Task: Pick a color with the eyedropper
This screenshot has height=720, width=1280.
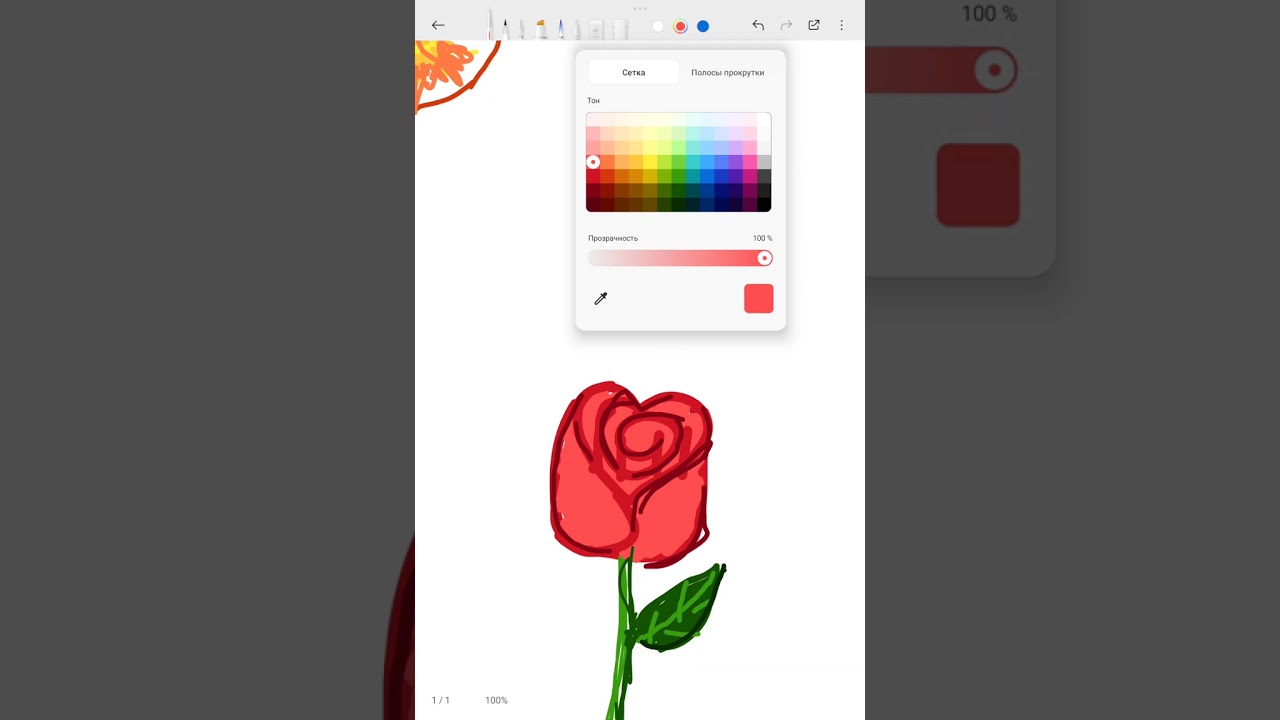Action: [601, 298]
